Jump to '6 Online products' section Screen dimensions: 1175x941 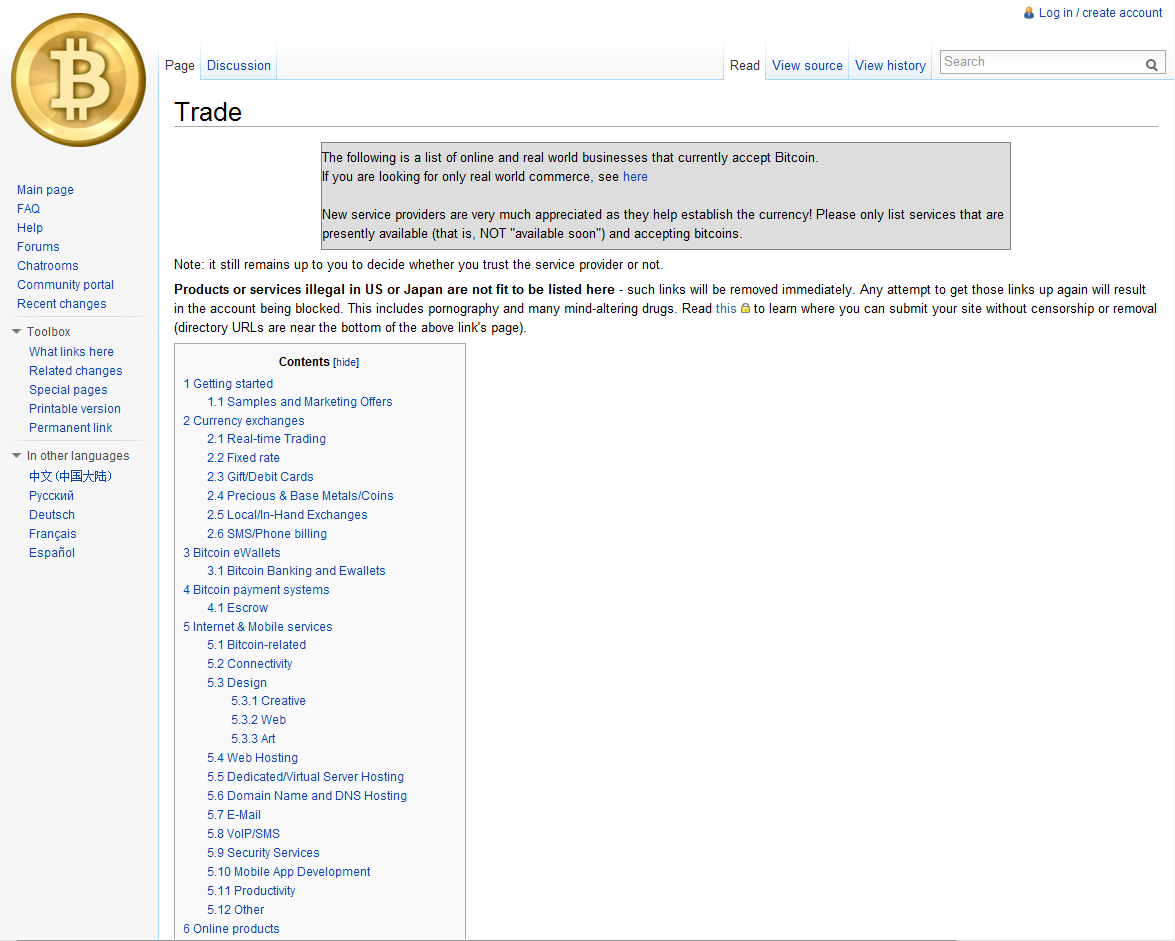[x=232, y=929]
